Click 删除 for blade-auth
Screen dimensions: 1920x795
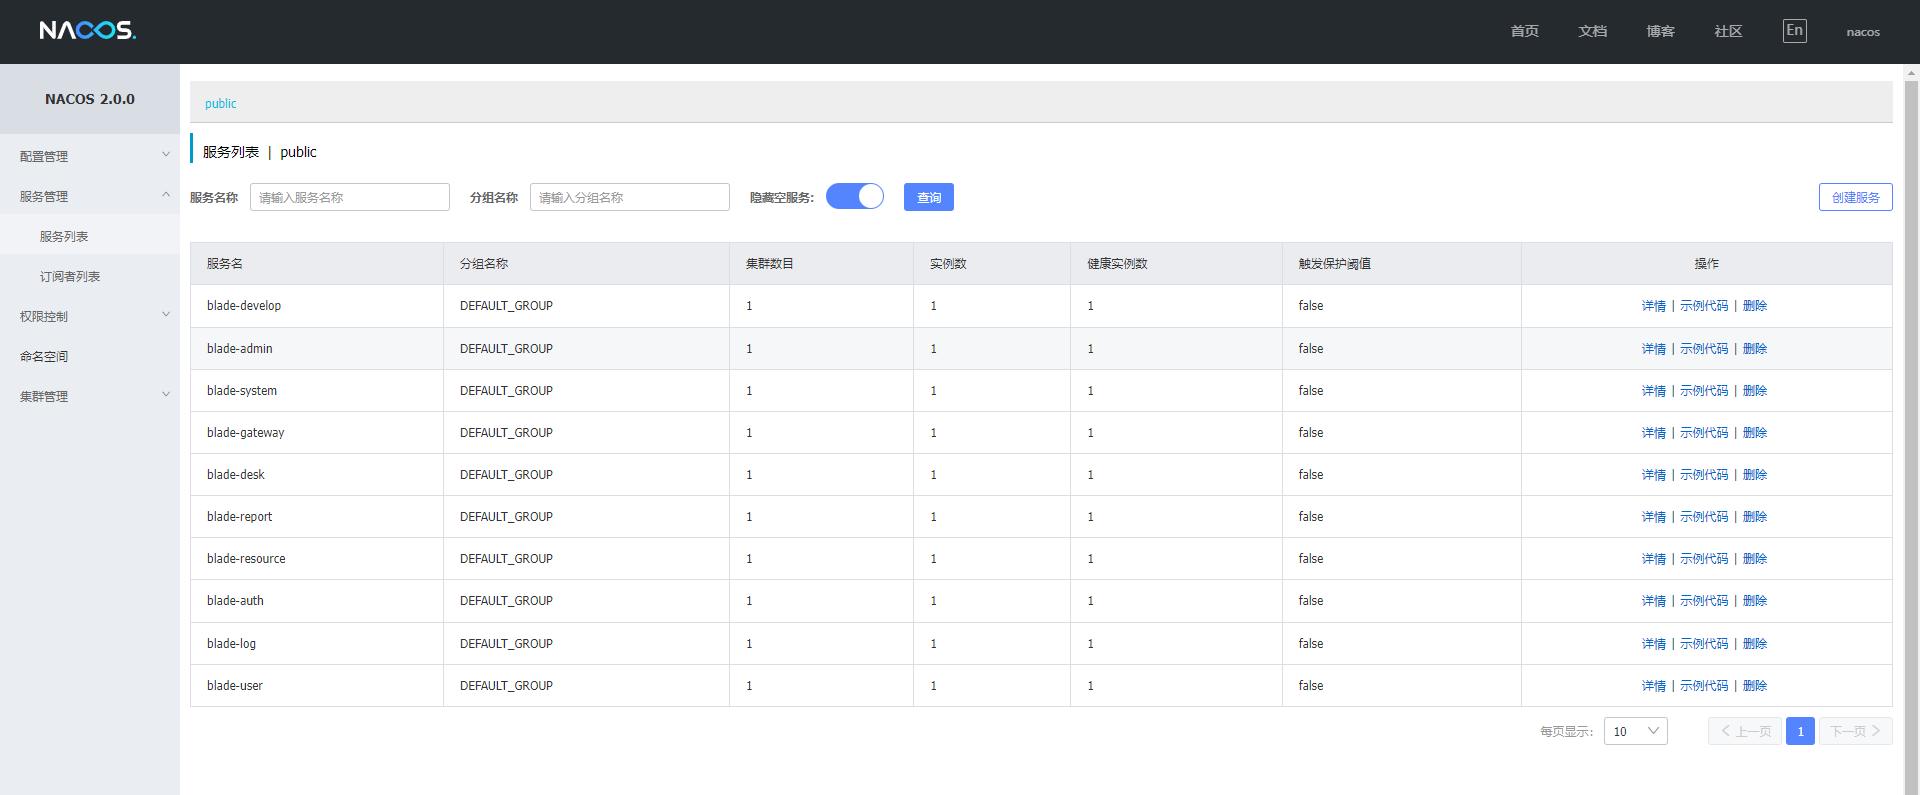click(x=1755, y=601)
